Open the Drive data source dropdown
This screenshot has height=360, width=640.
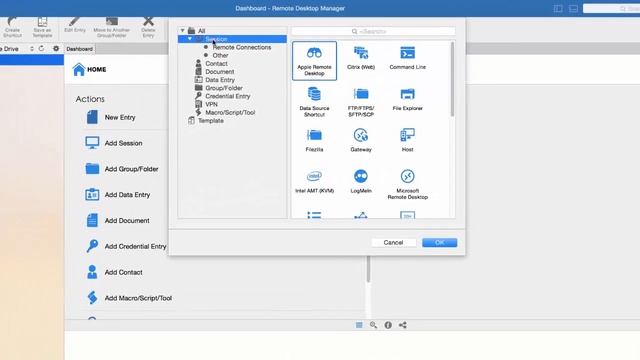32,49
